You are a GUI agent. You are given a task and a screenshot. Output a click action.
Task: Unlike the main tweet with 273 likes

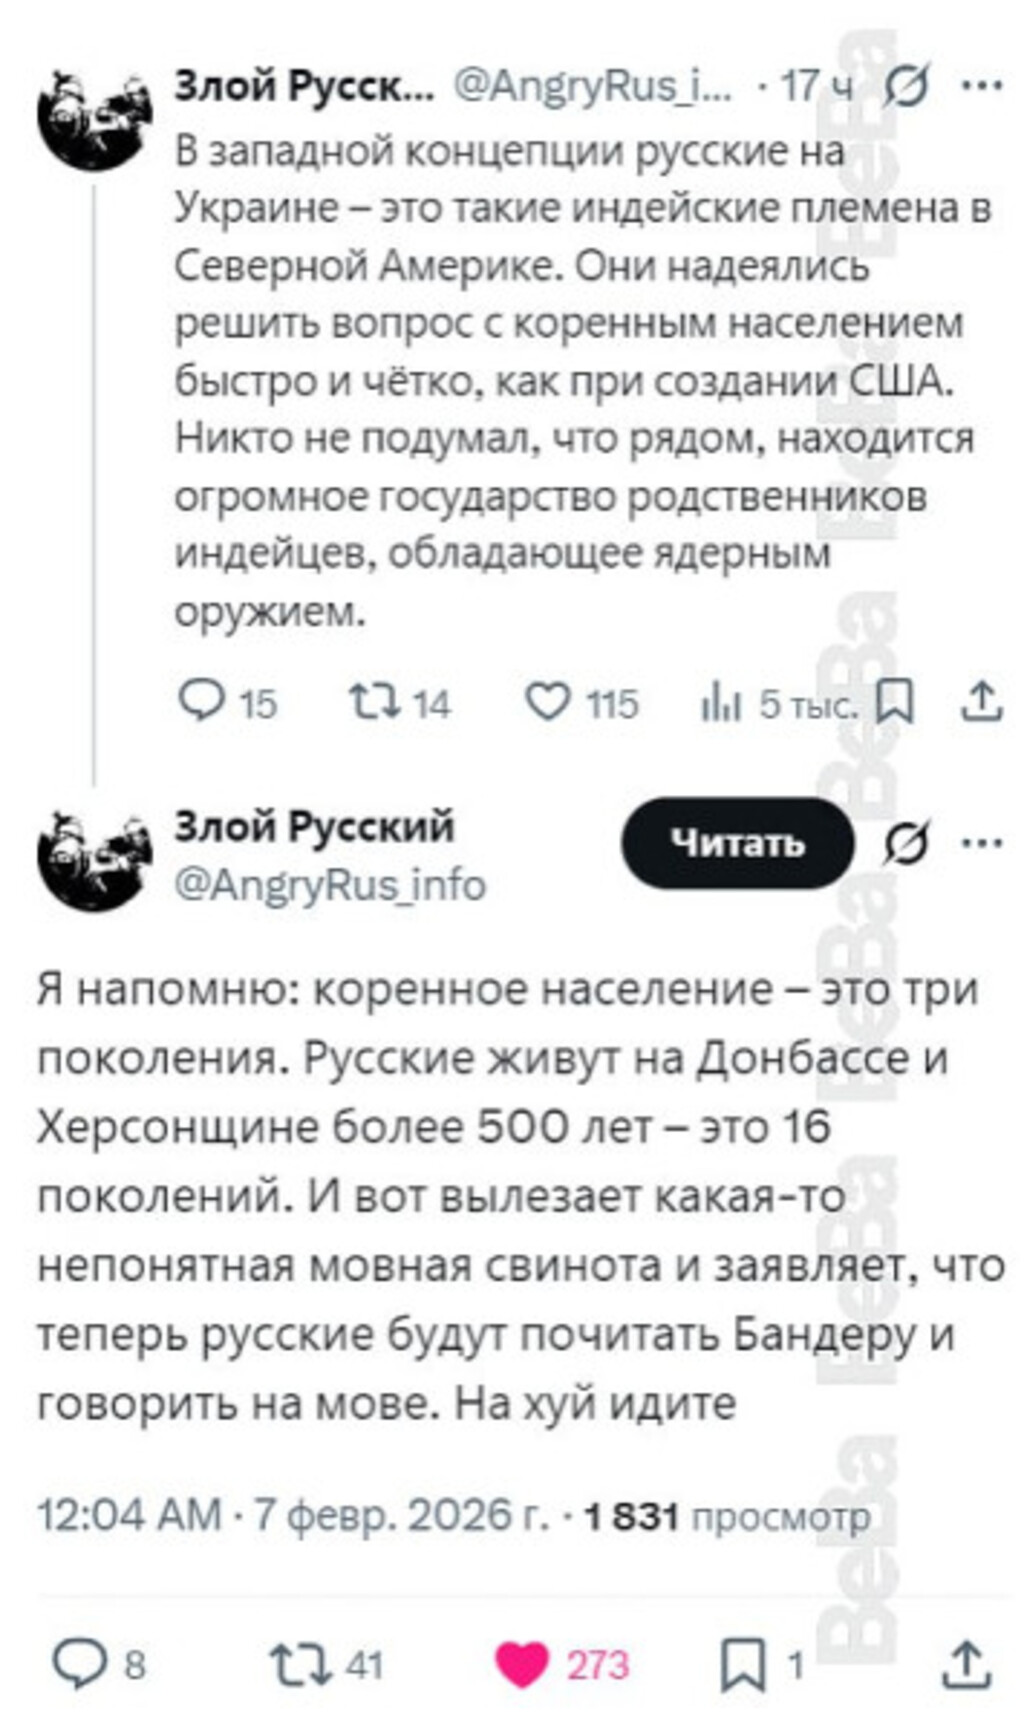click(x=522, y=1664)
